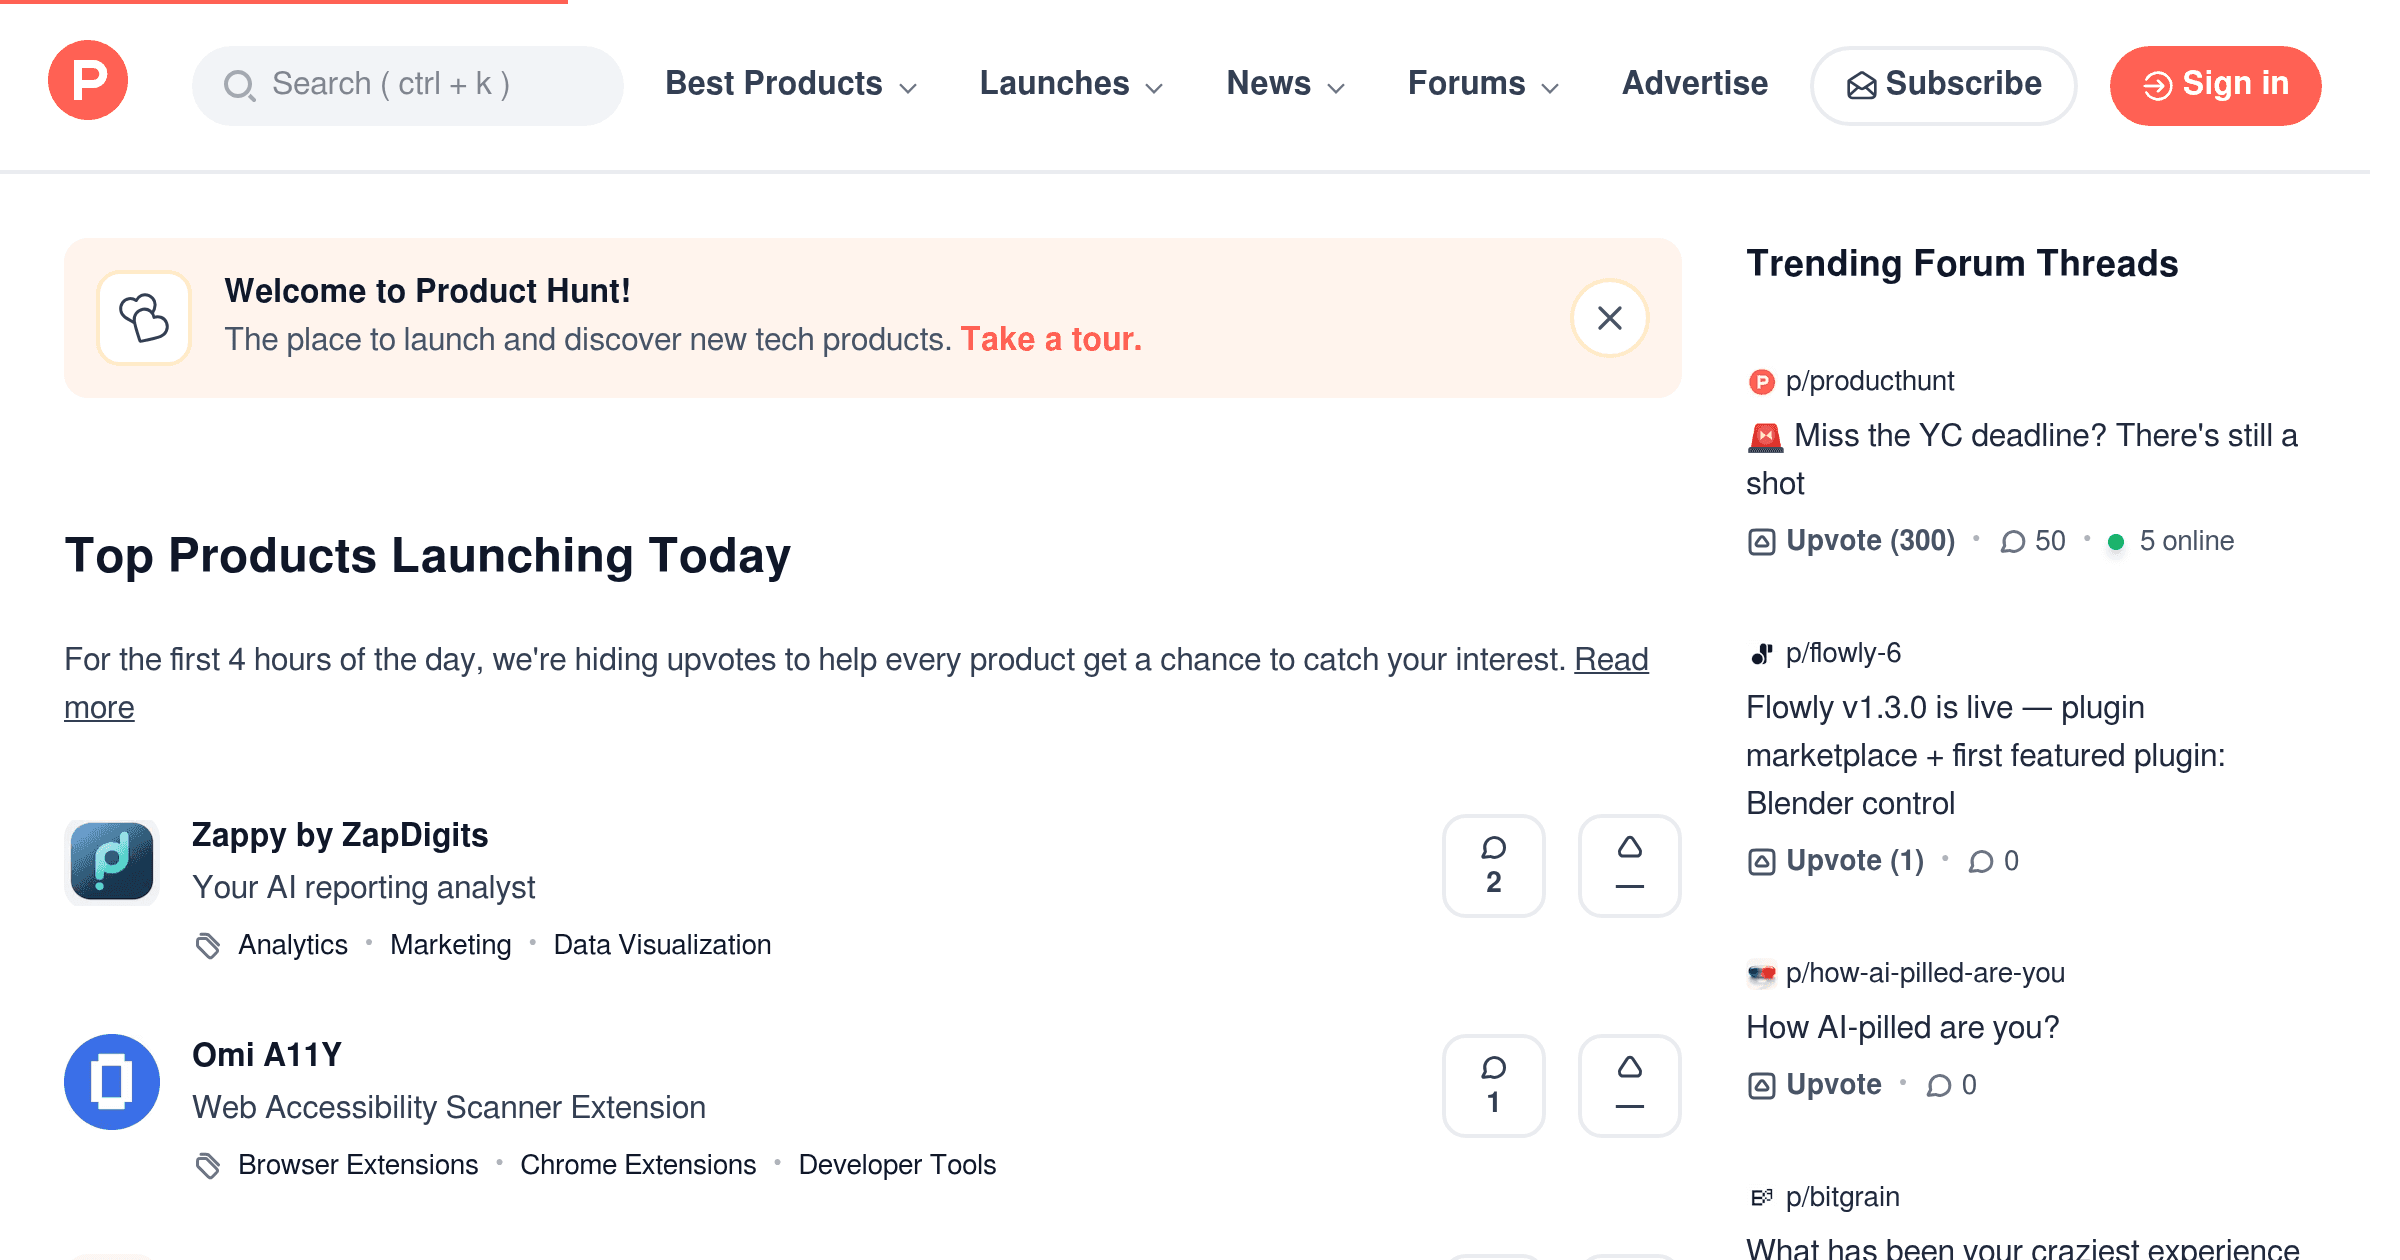
Task: Go to the Advertise page
Action: tap(1695, 84)
